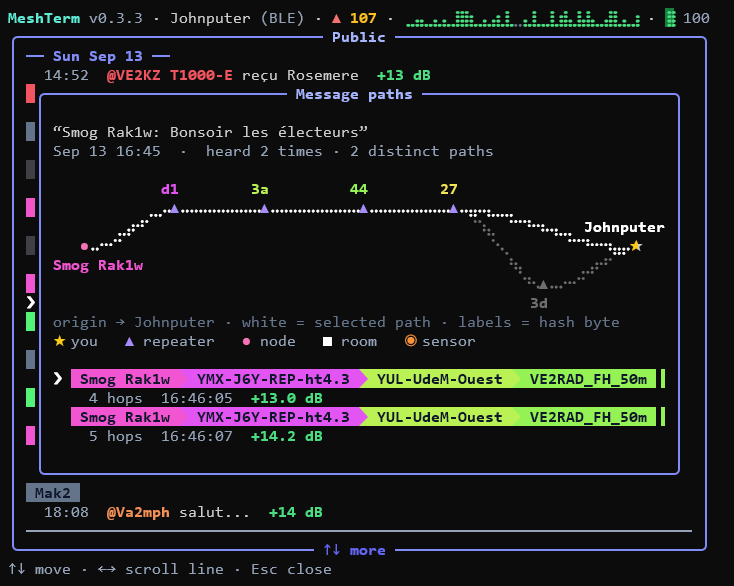Click YMX-J6Y-REP-ht4.3 segment in 5 hops path
734x586 pixels.
pos(273,417)
